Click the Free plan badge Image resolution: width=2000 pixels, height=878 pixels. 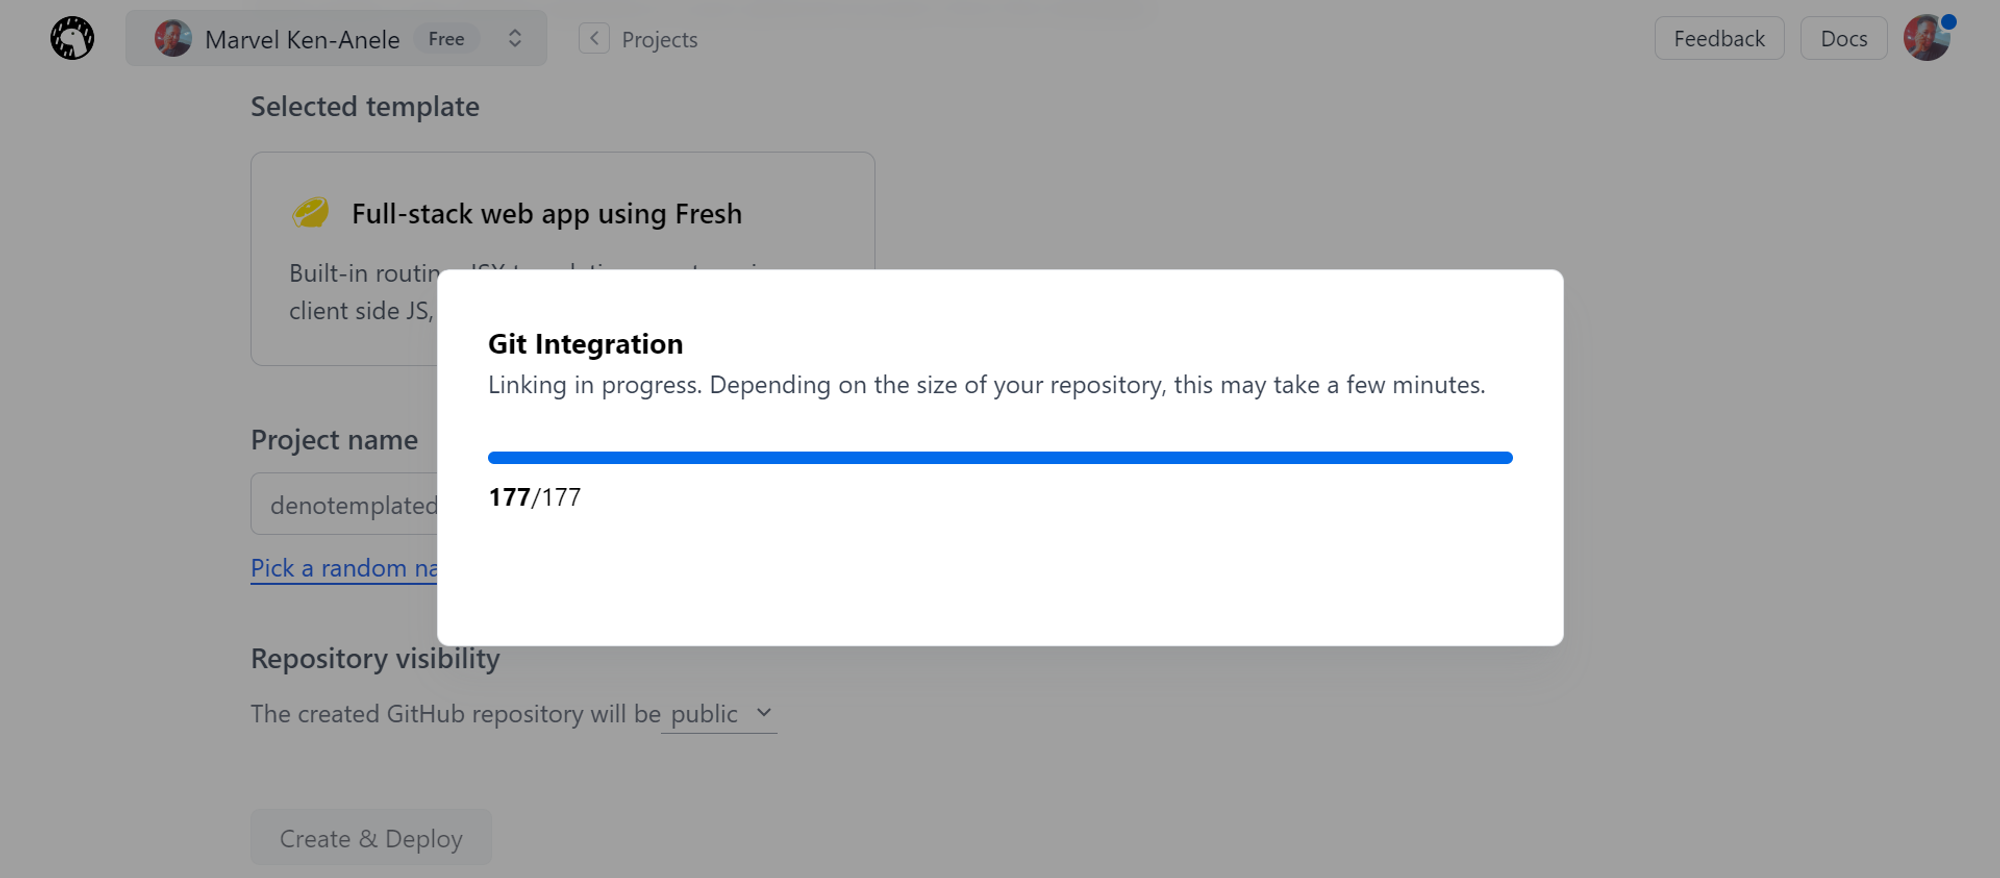446,39
